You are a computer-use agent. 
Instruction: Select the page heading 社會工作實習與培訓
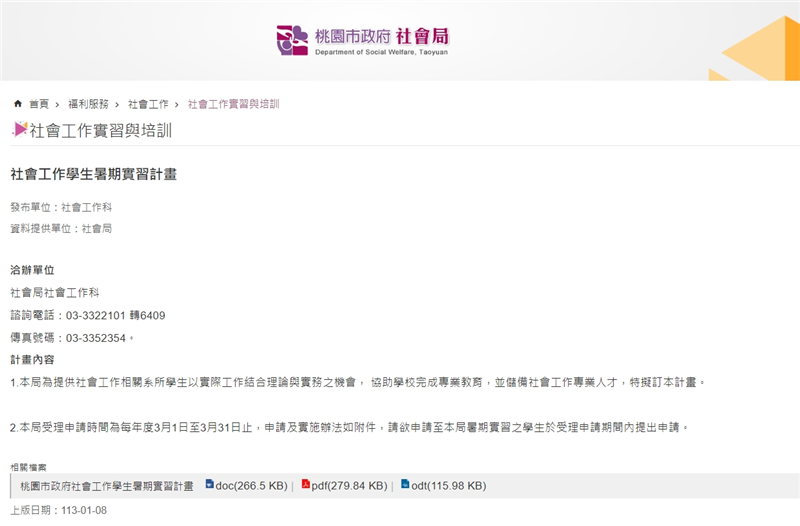[x=101, y=131]
